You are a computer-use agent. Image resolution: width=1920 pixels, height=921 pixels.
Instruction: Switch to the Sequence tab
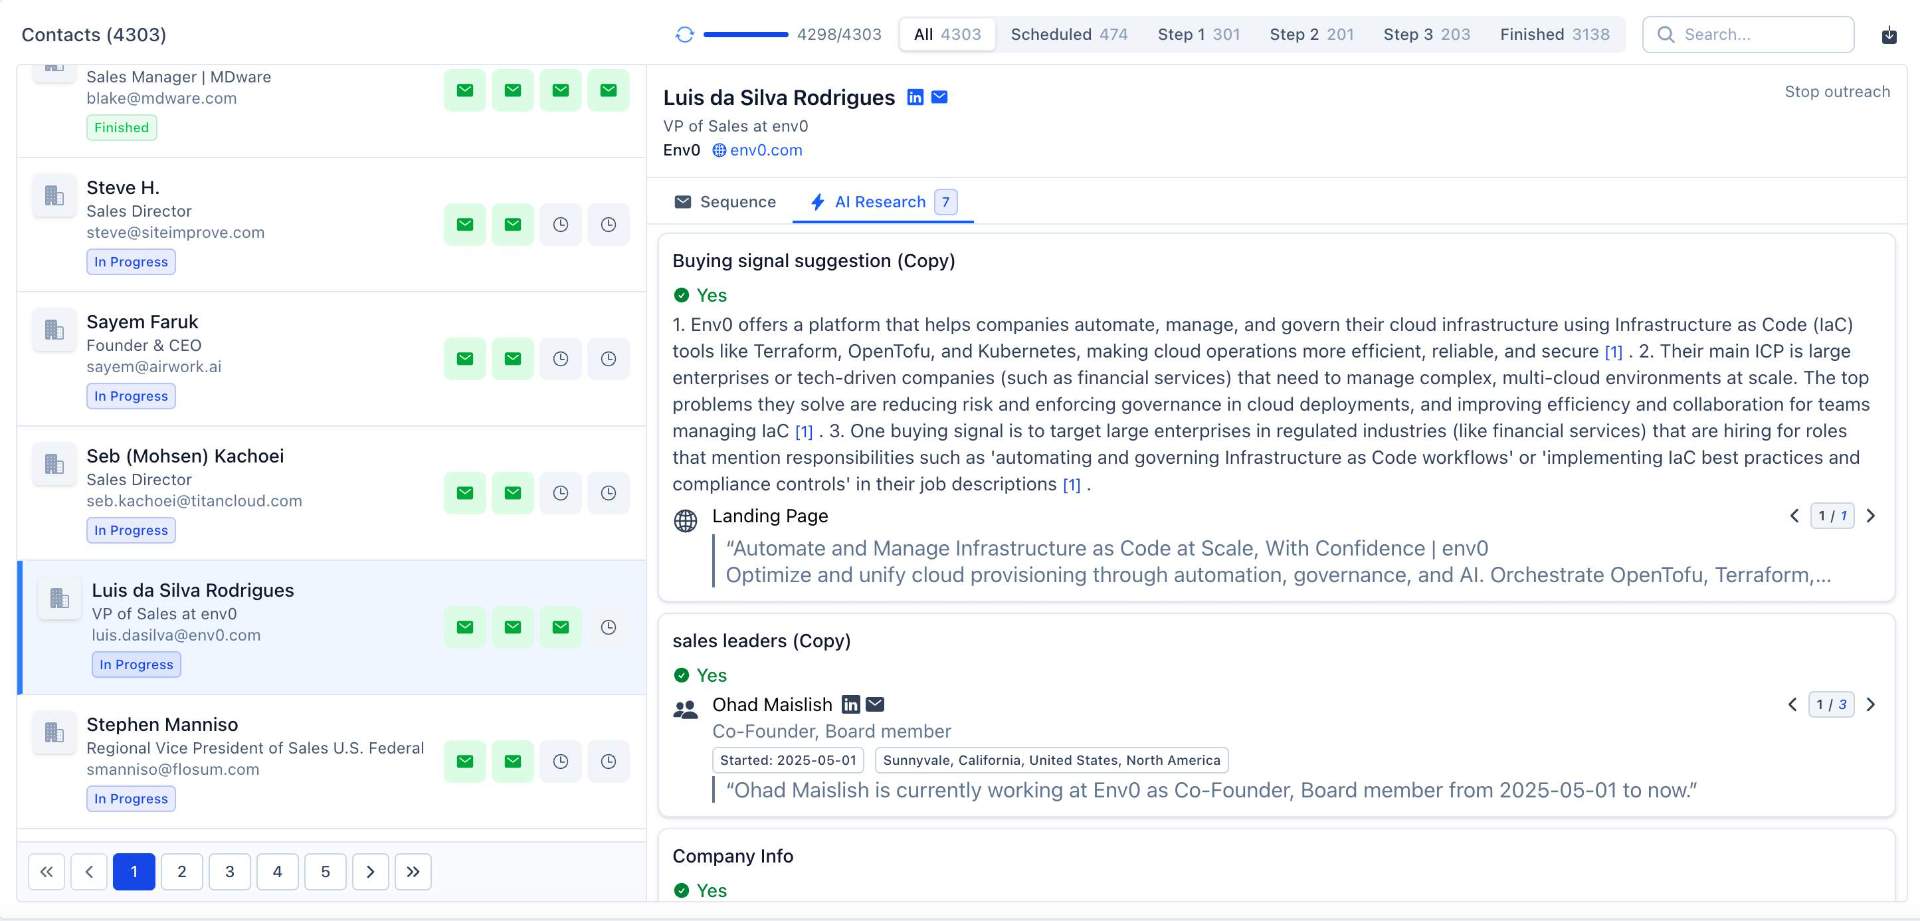725,202
